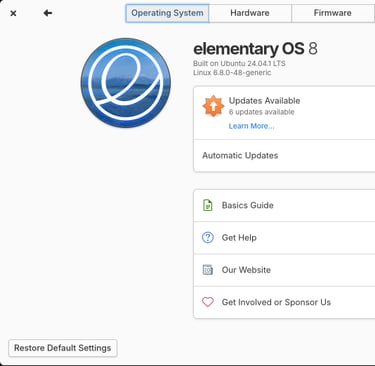The width and height of the screenshot is (375, 366).
Task: Open Get Involved or Sponsor Us
Action: [x=284, y=302]
